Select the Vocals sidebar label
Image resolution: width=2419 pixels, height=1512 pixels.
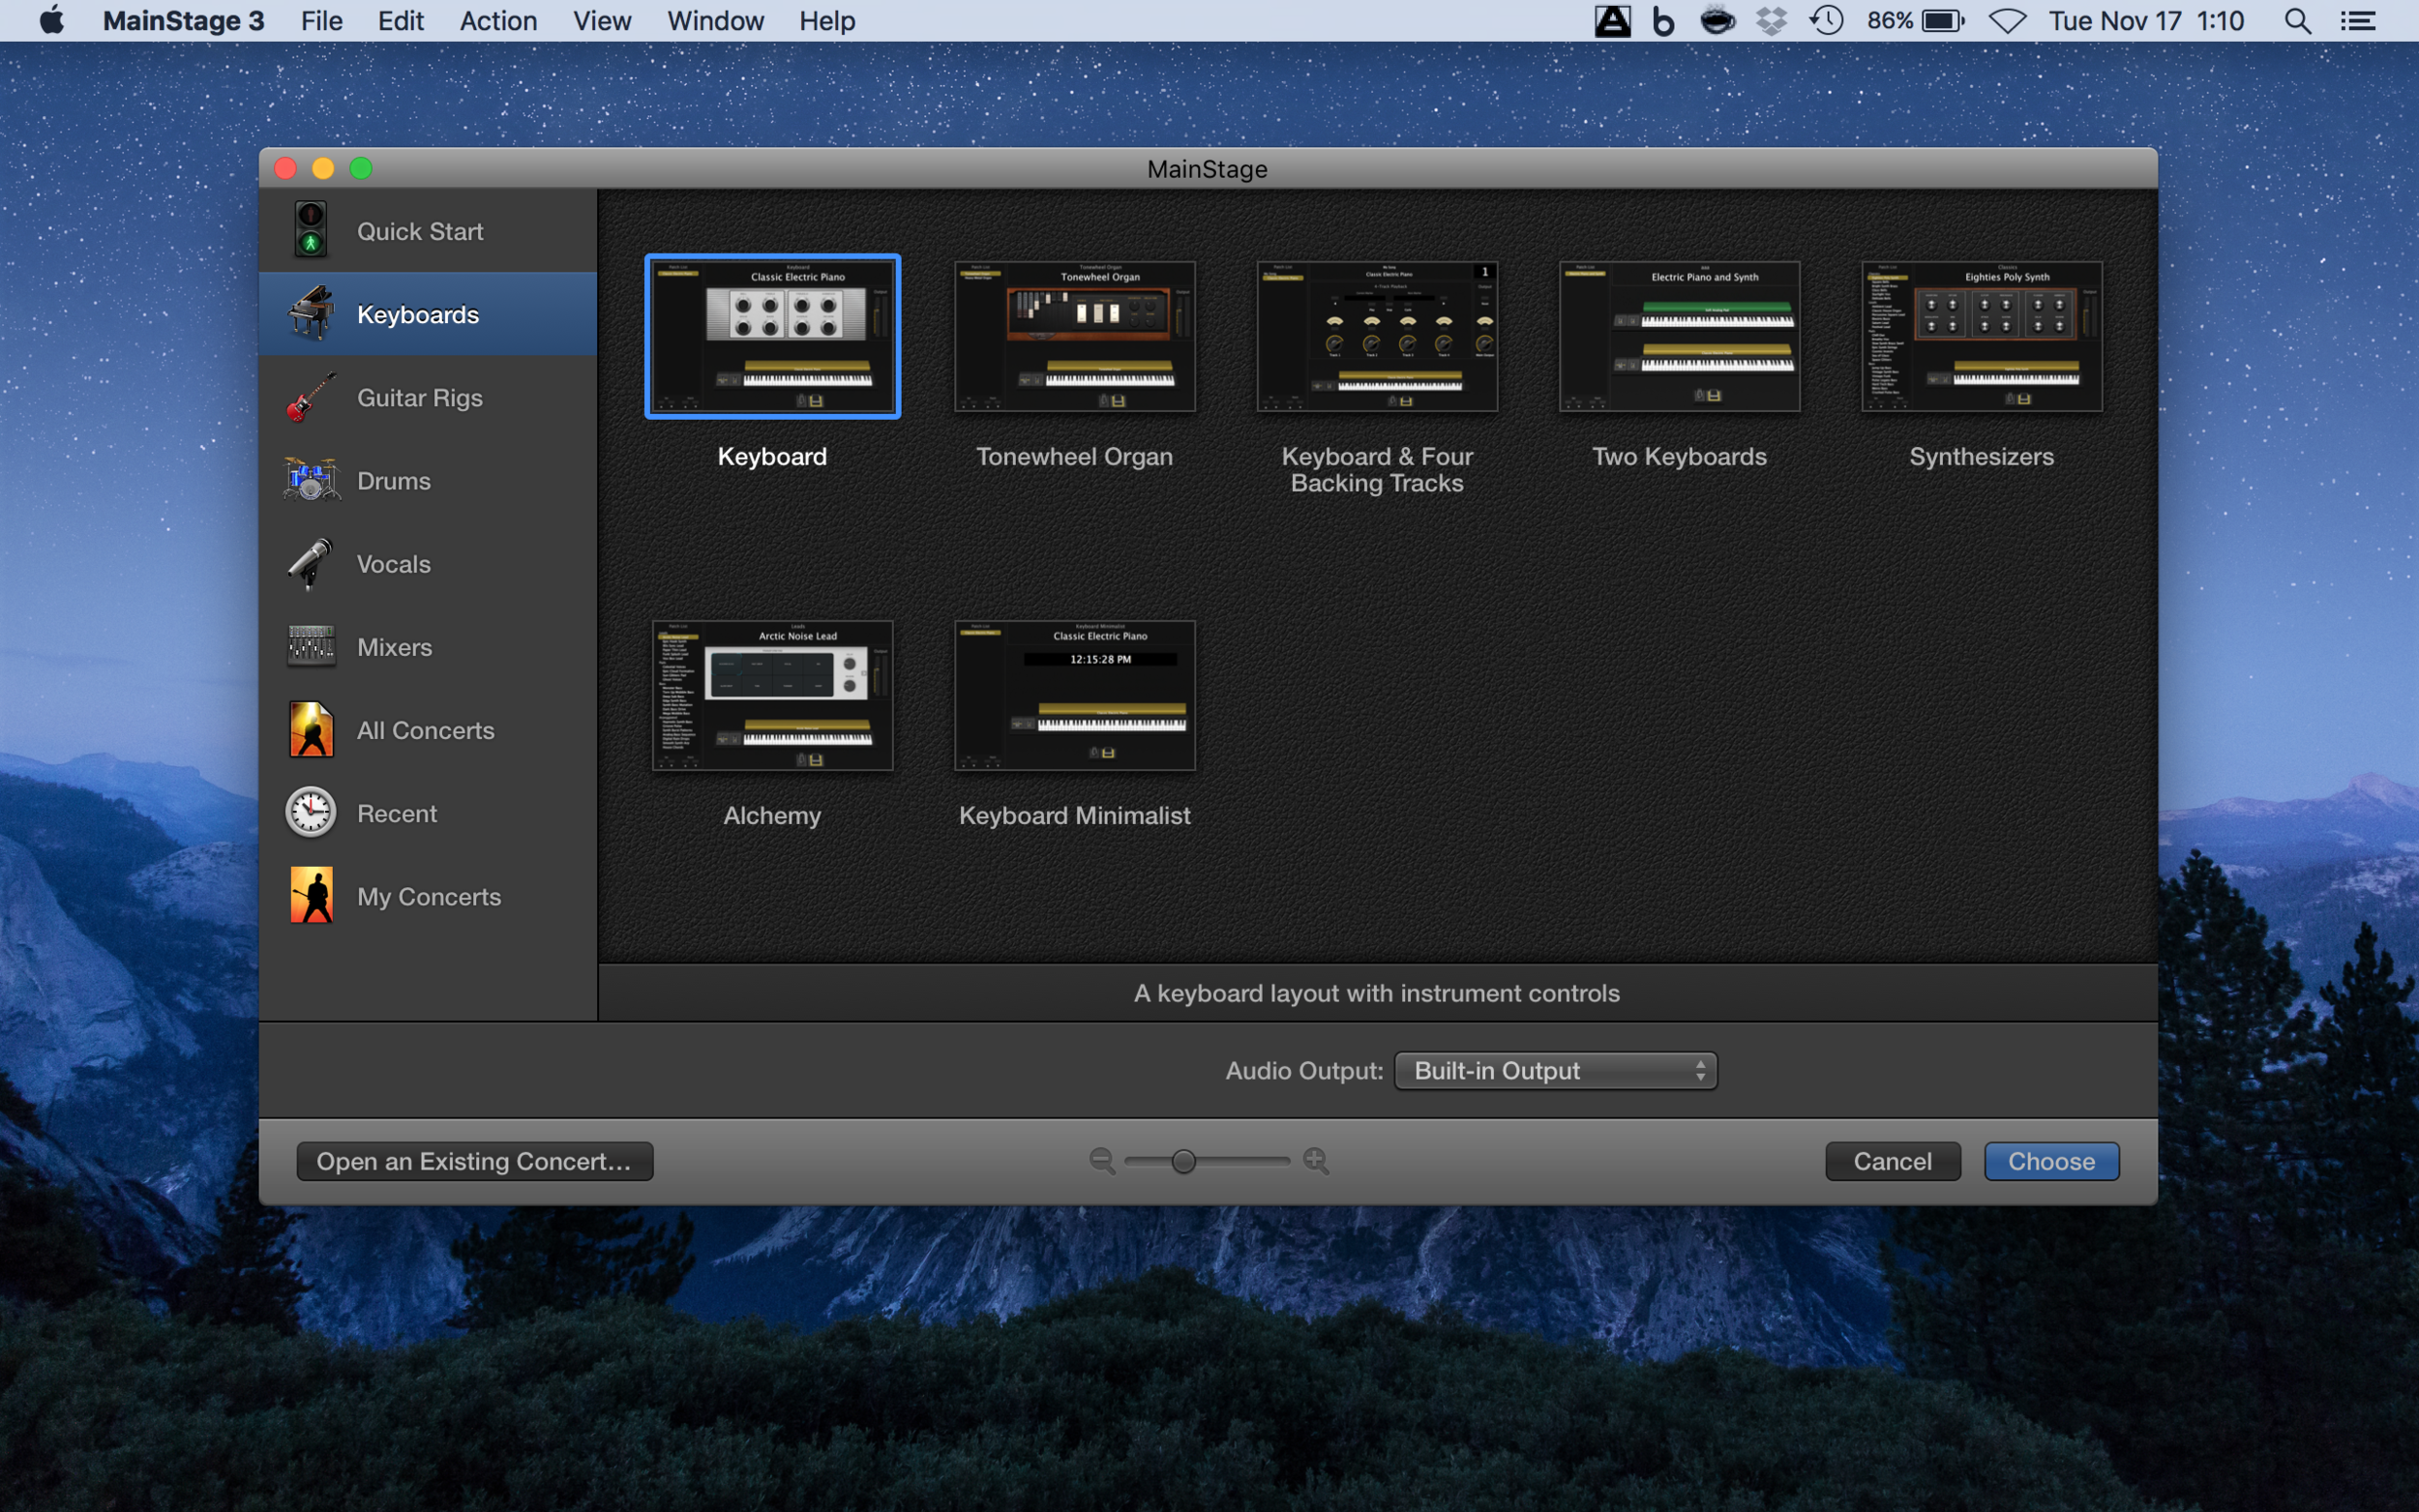394,564
